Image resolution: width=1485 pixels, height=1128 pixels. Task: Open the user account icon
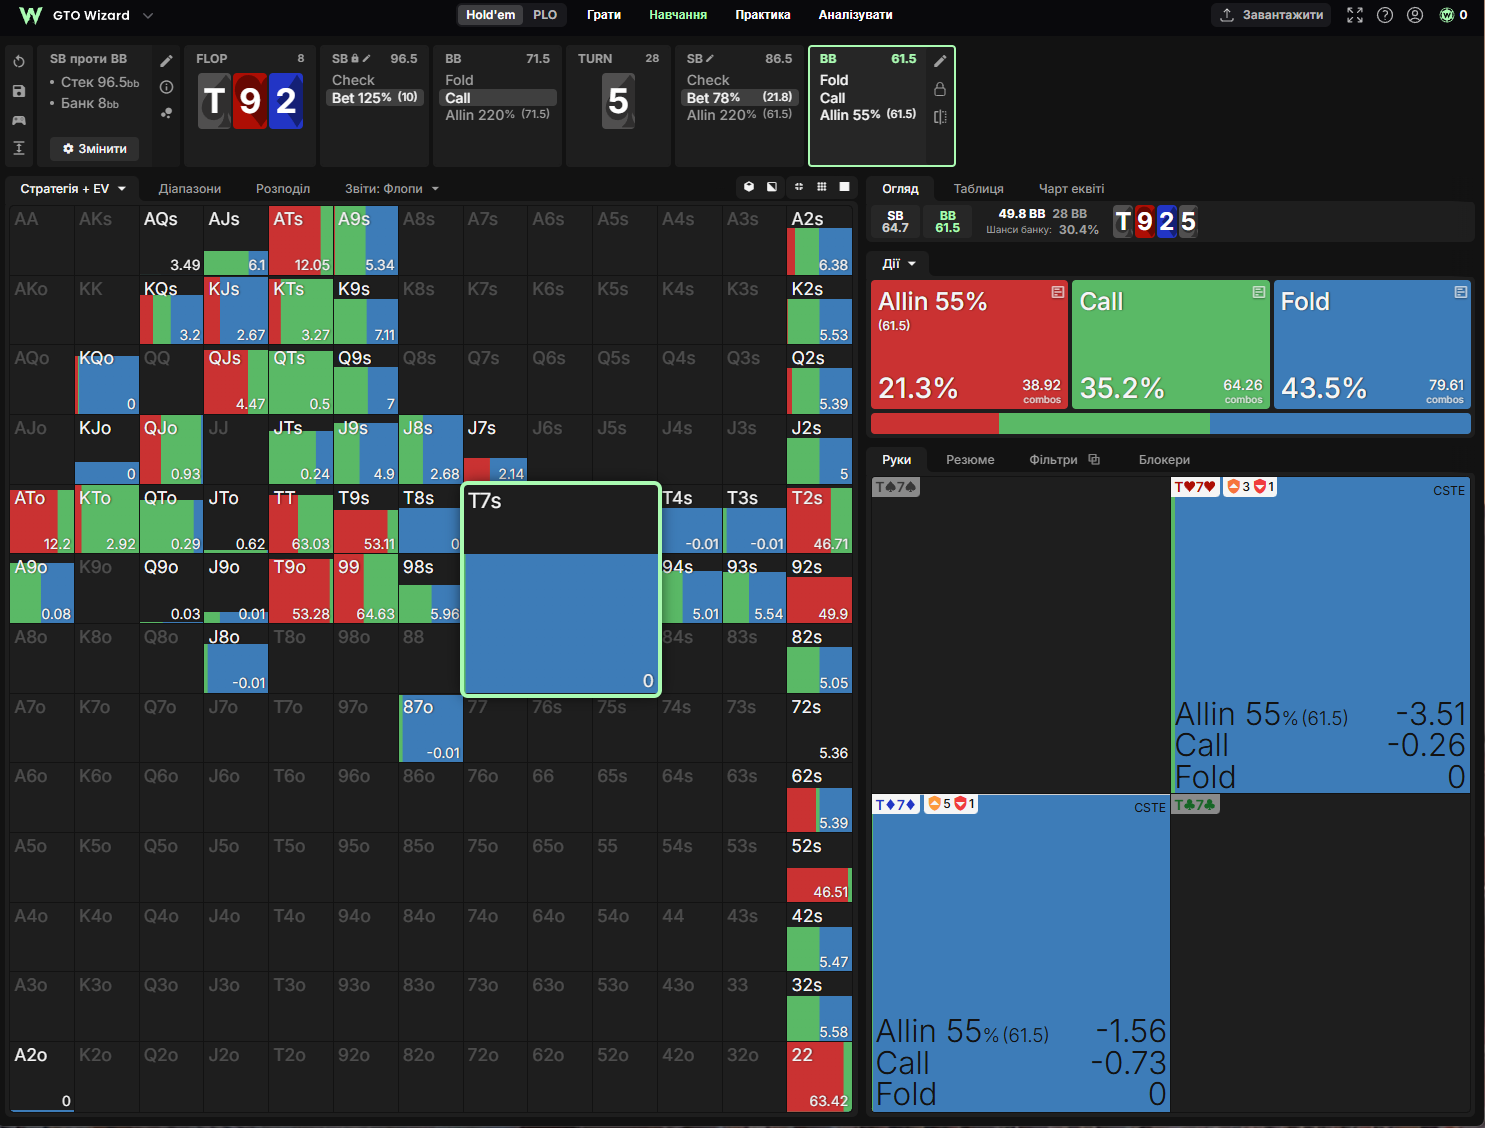[1415, 15]
